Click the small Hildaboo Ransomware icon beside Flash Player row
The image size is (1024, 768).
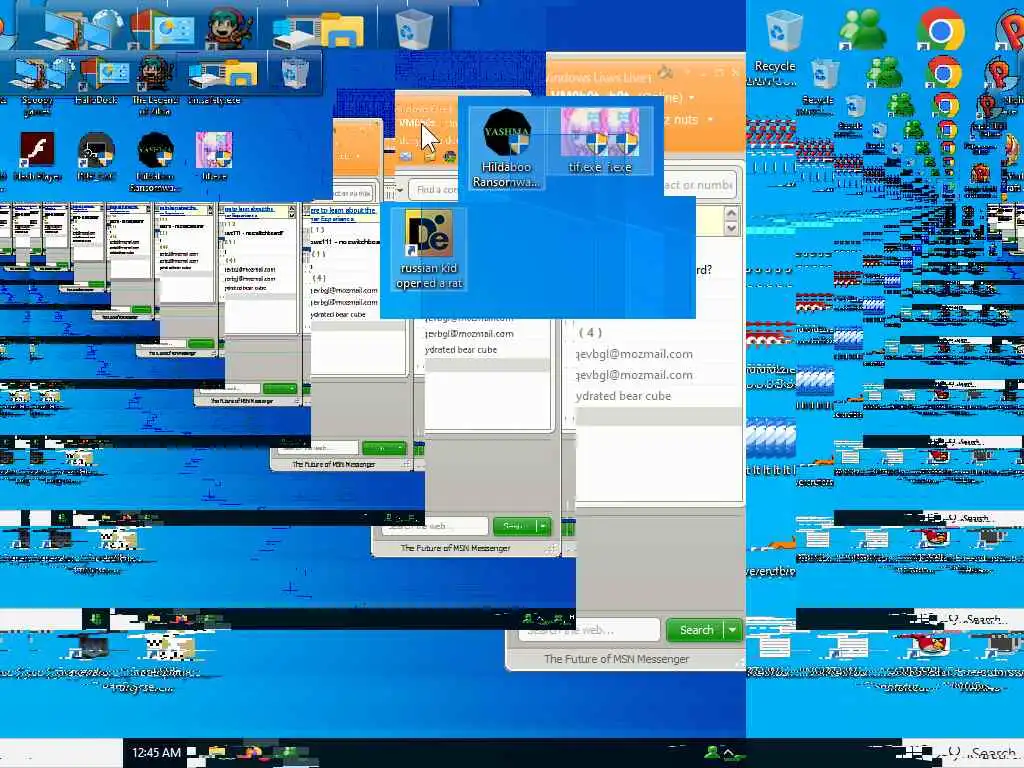click(155, 161)
